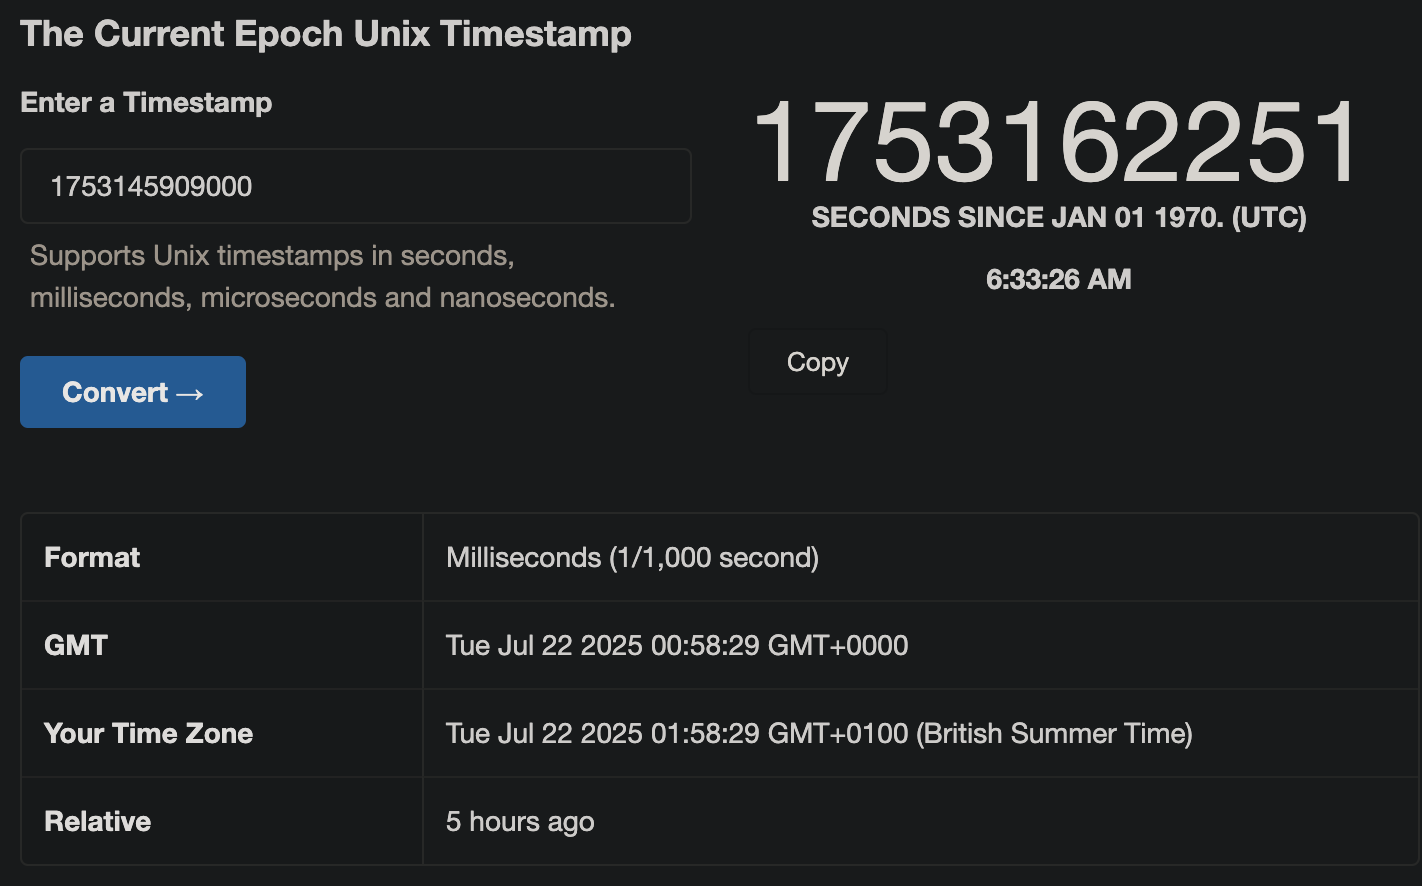
Task: Click "The Current Epoch Unix Timestamp" heading
Action: pyautogui.click(x=326, y=33)
